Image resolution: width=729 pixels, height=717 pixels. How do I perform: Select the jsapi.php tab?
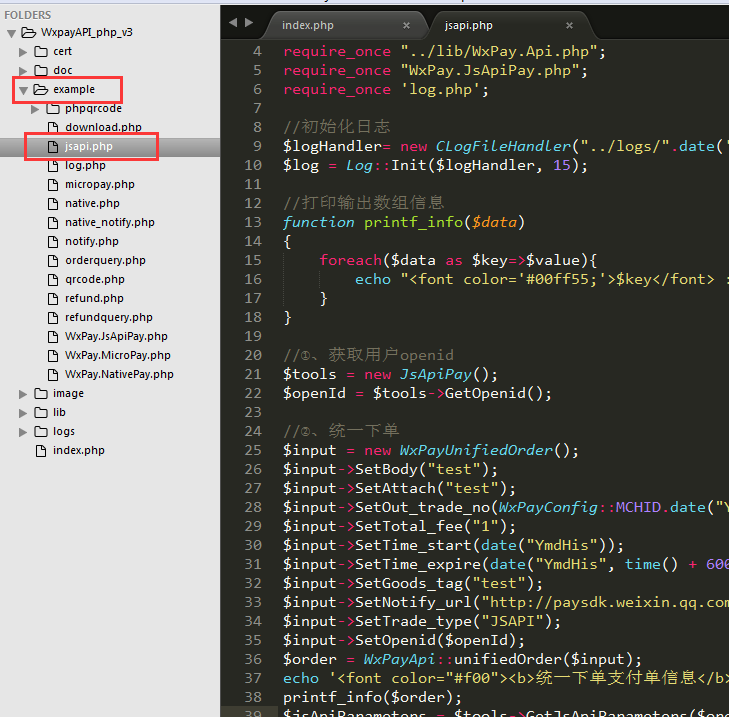tap(469, 25)
